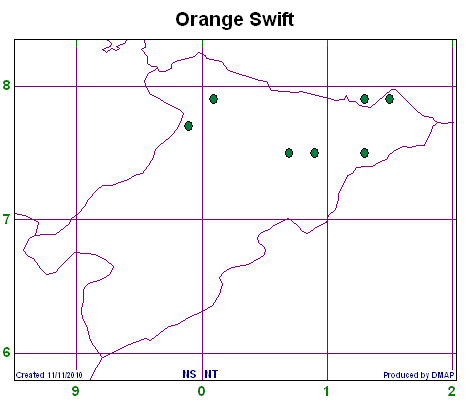This screenshot has height=402, width=471.
Task: Click the easting axis label 1
Action: coord(327,391)
